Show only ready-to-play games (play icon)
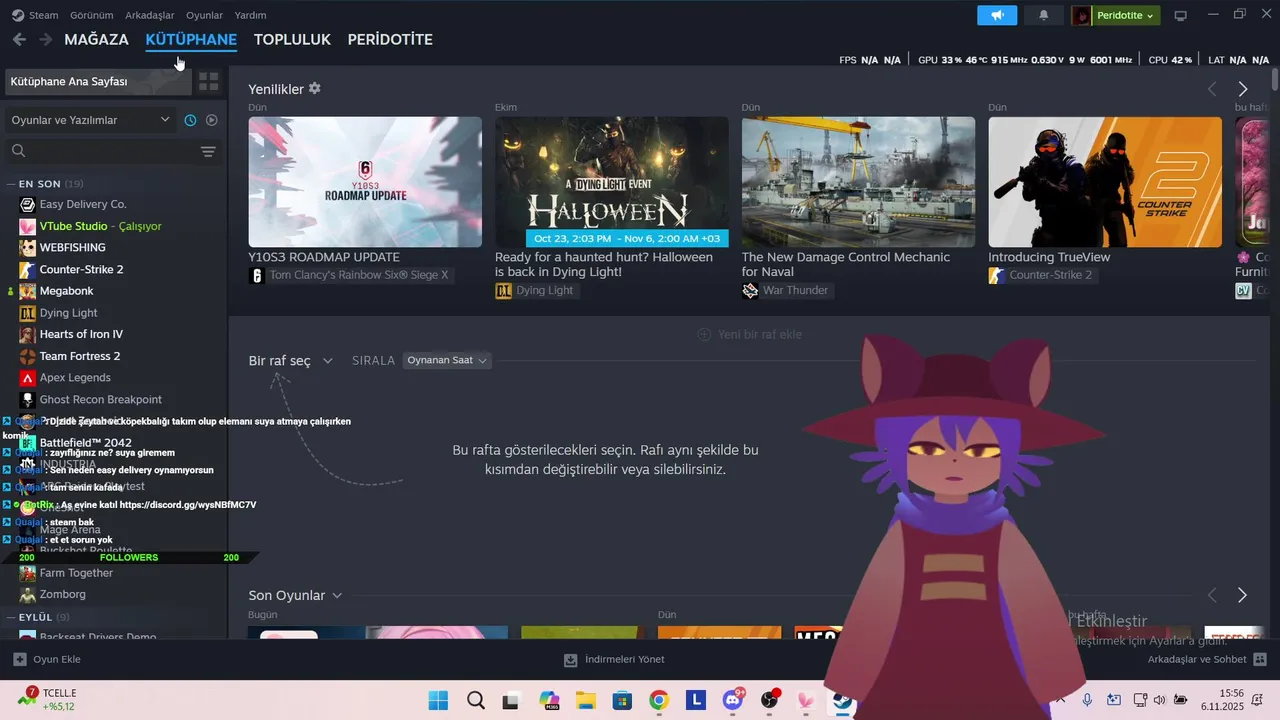This screenshot has height=720, width=1280. click(x=211, y=120)
